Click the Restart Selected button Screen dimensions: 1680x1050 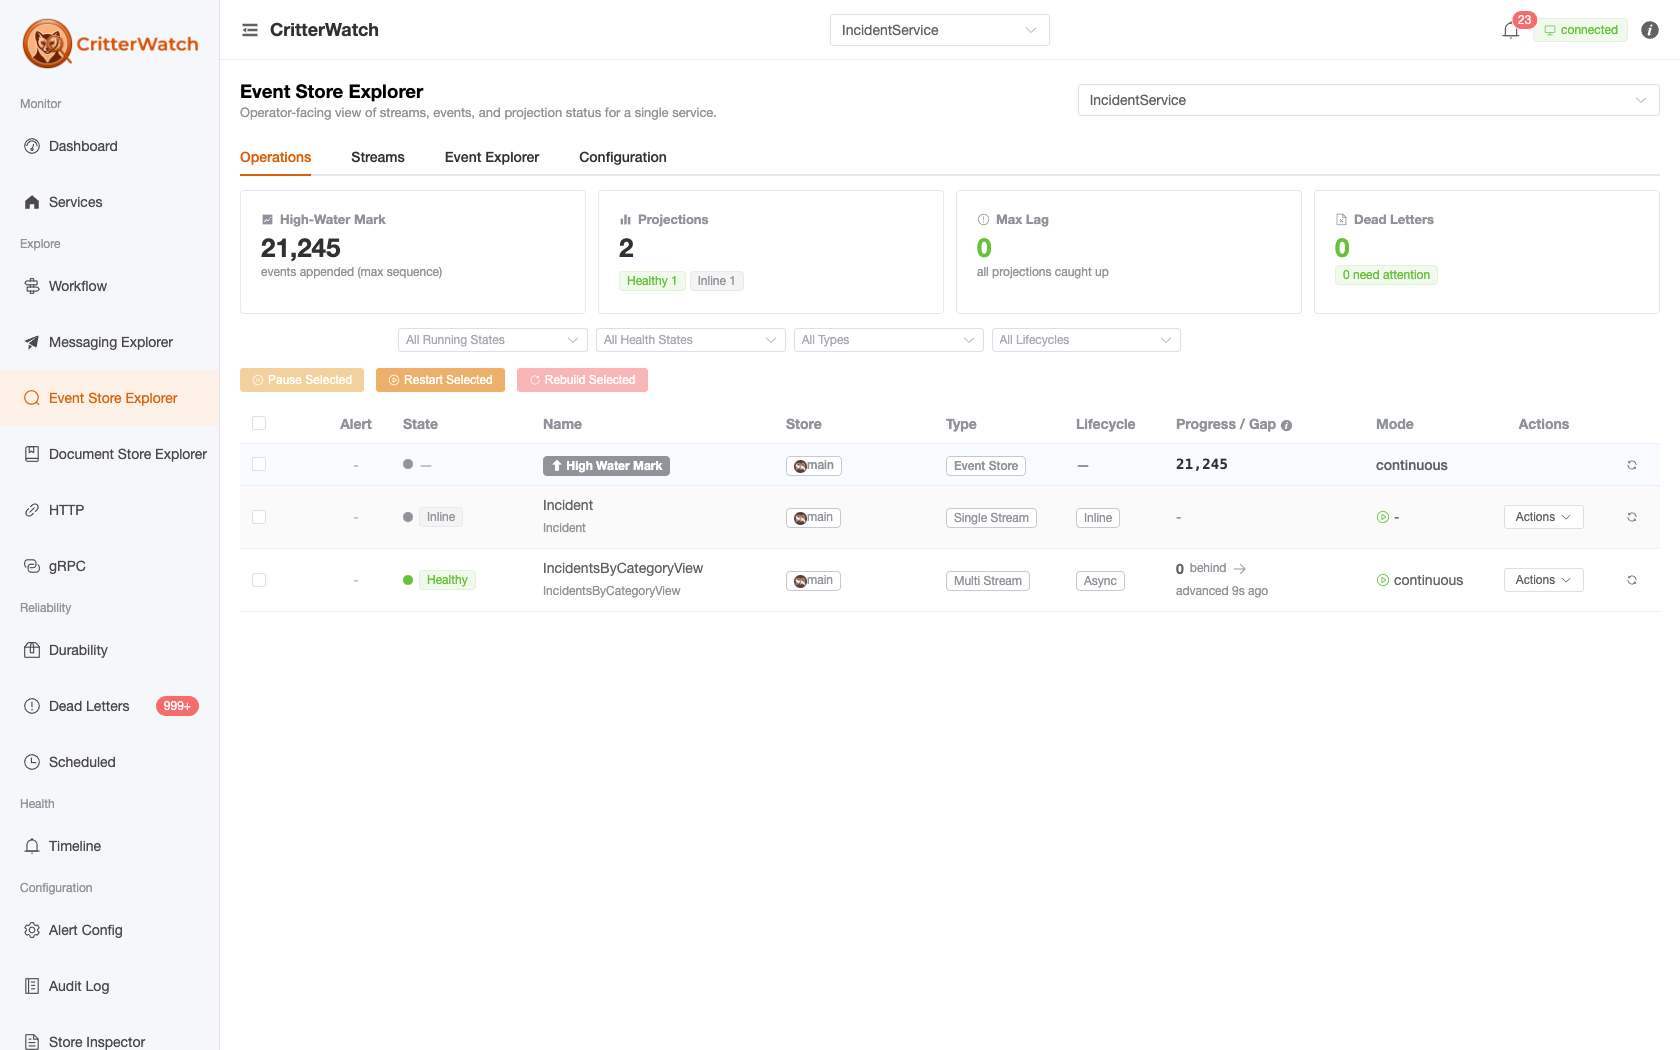(440, 380)
